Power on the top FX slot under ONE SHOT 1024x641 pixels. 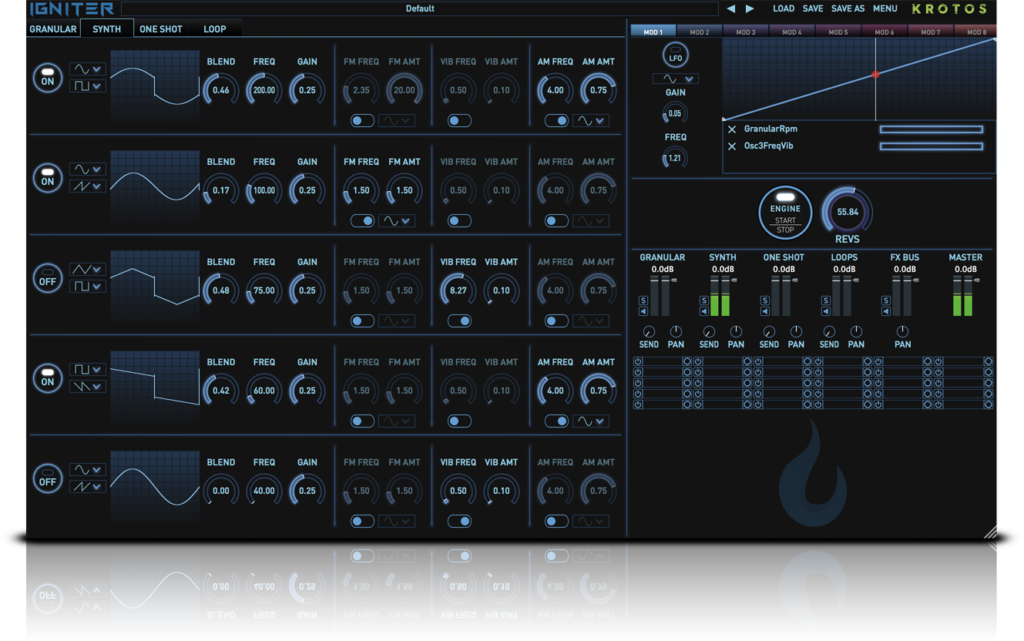click(x=758, y=361)
